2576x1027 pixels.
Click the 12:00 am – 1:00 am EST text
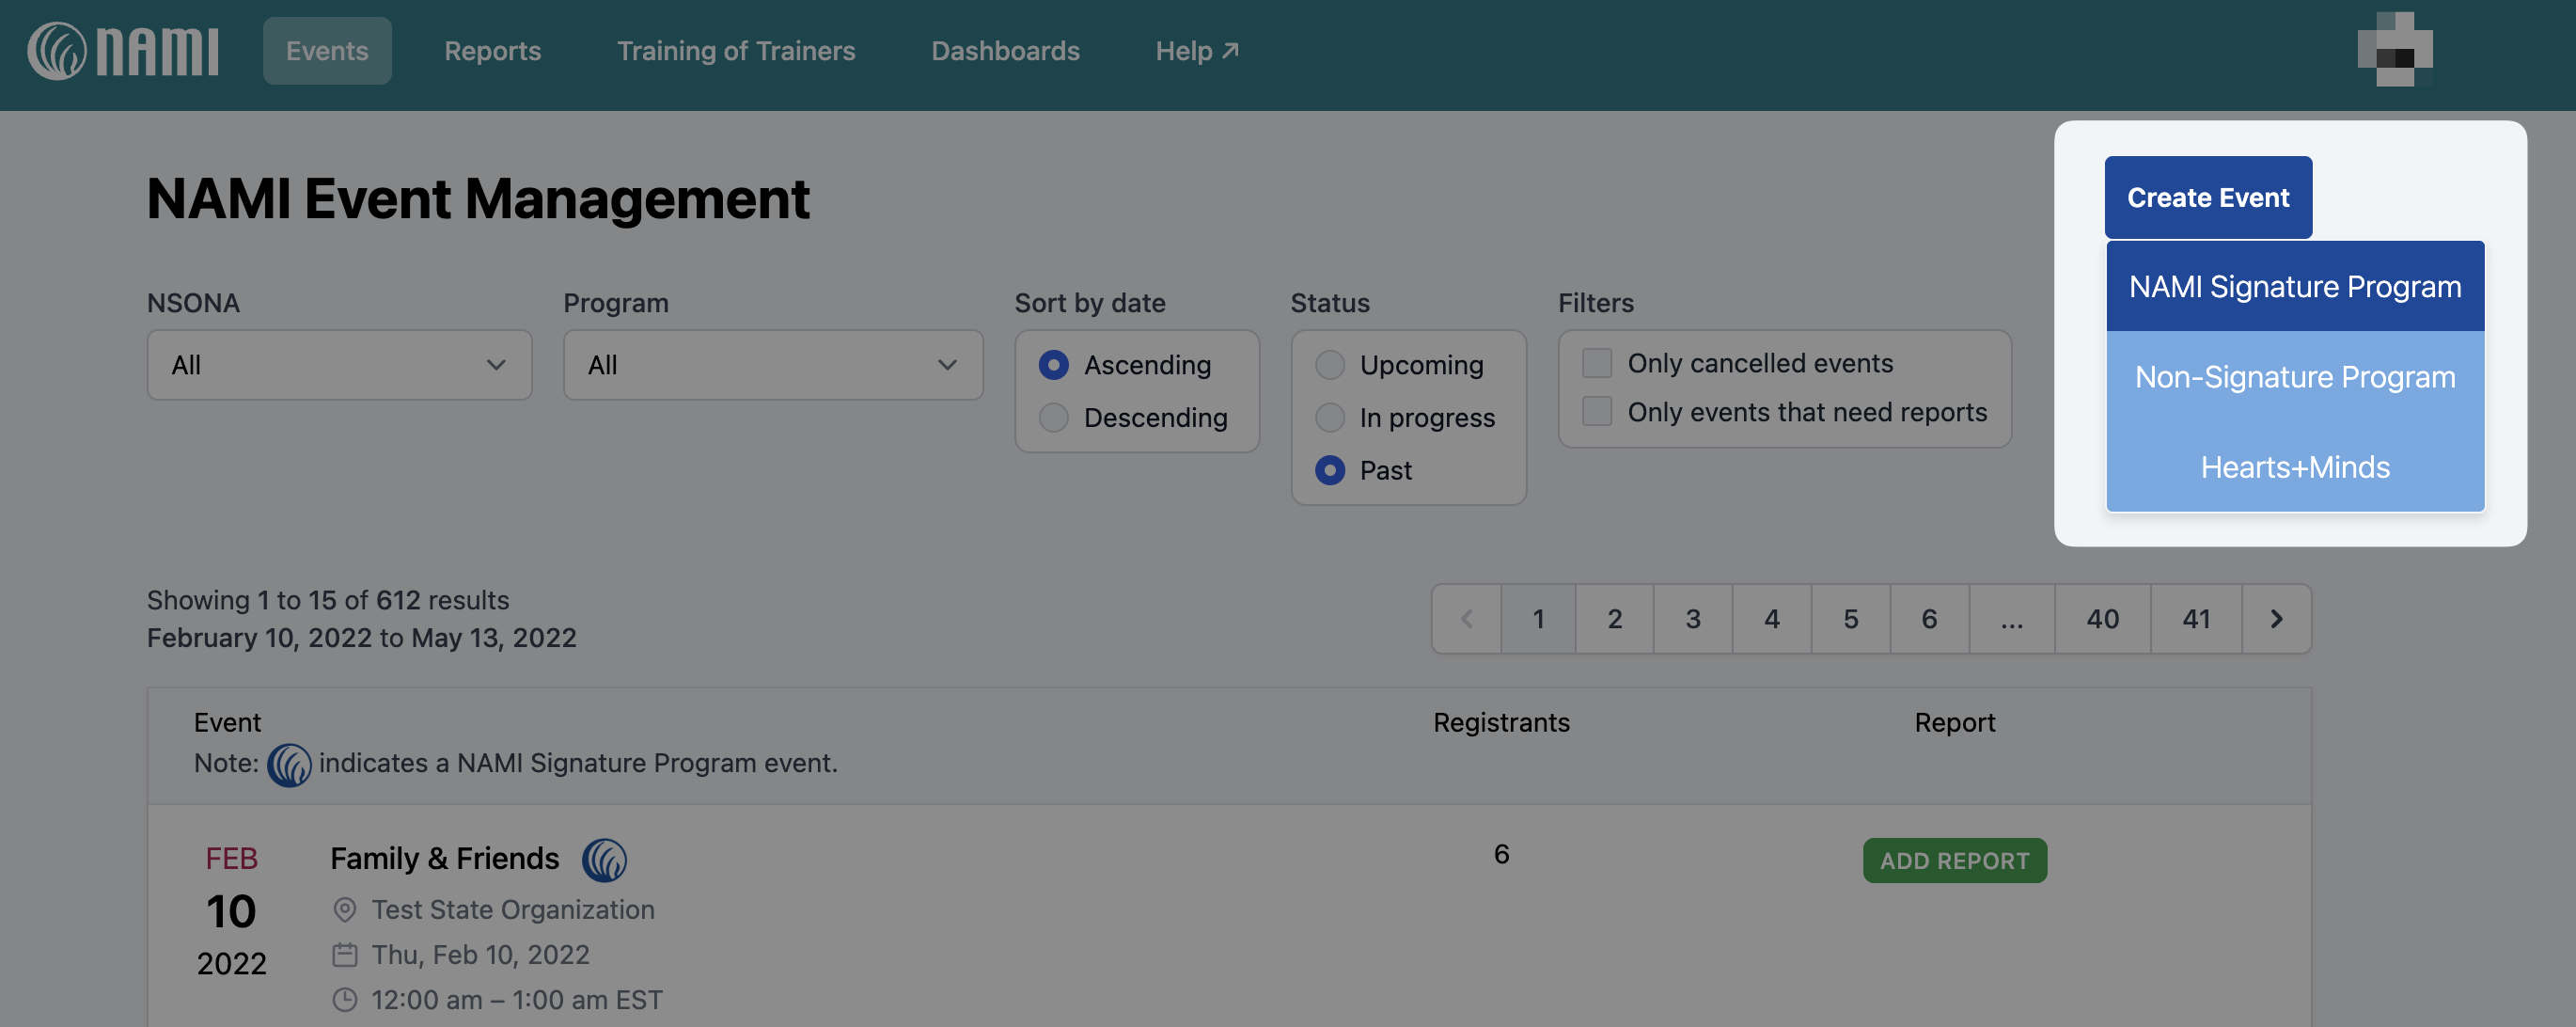click(517, 999)
